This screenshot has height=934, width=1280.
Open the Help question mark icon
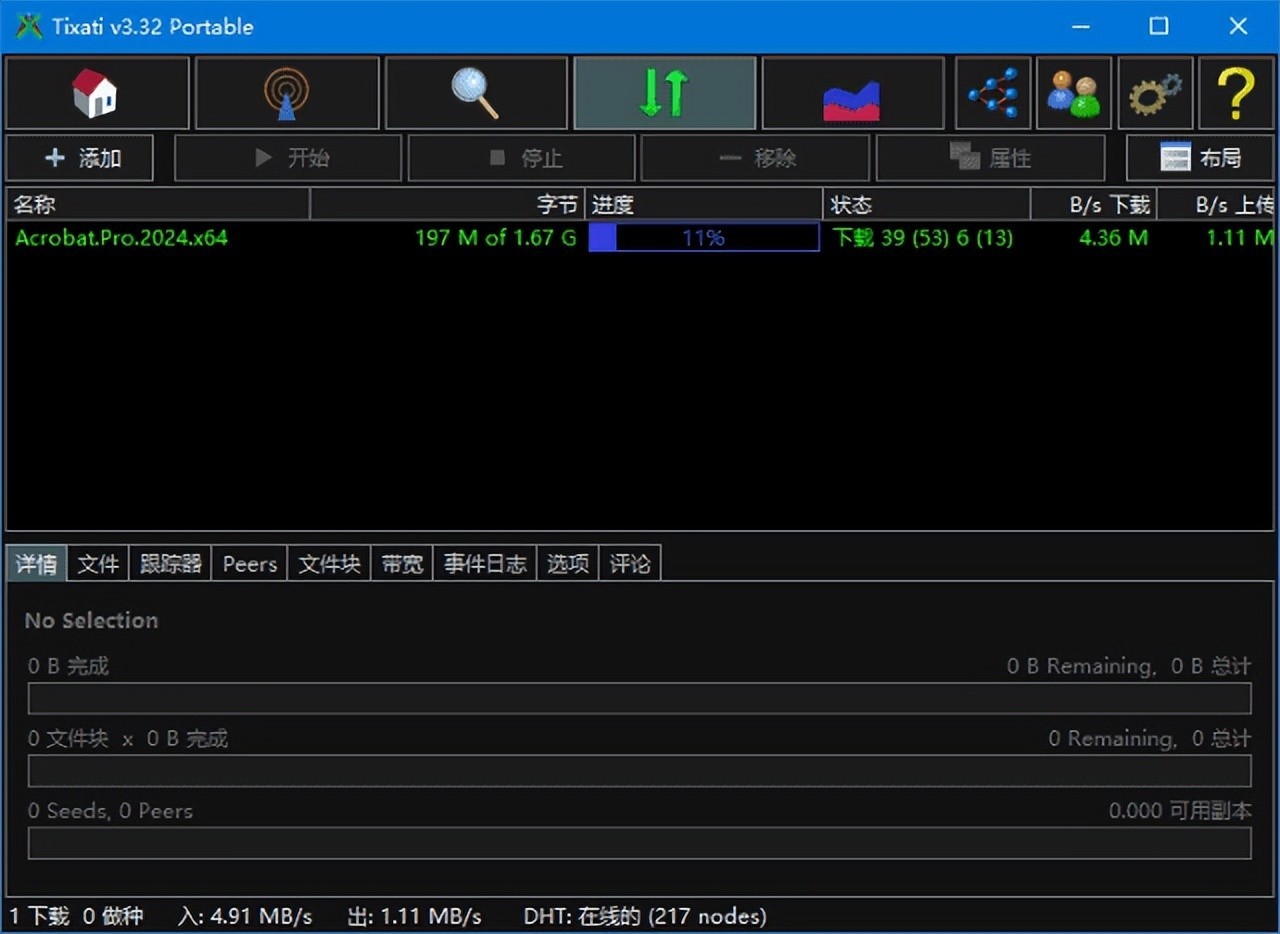tap(1236, 93)
